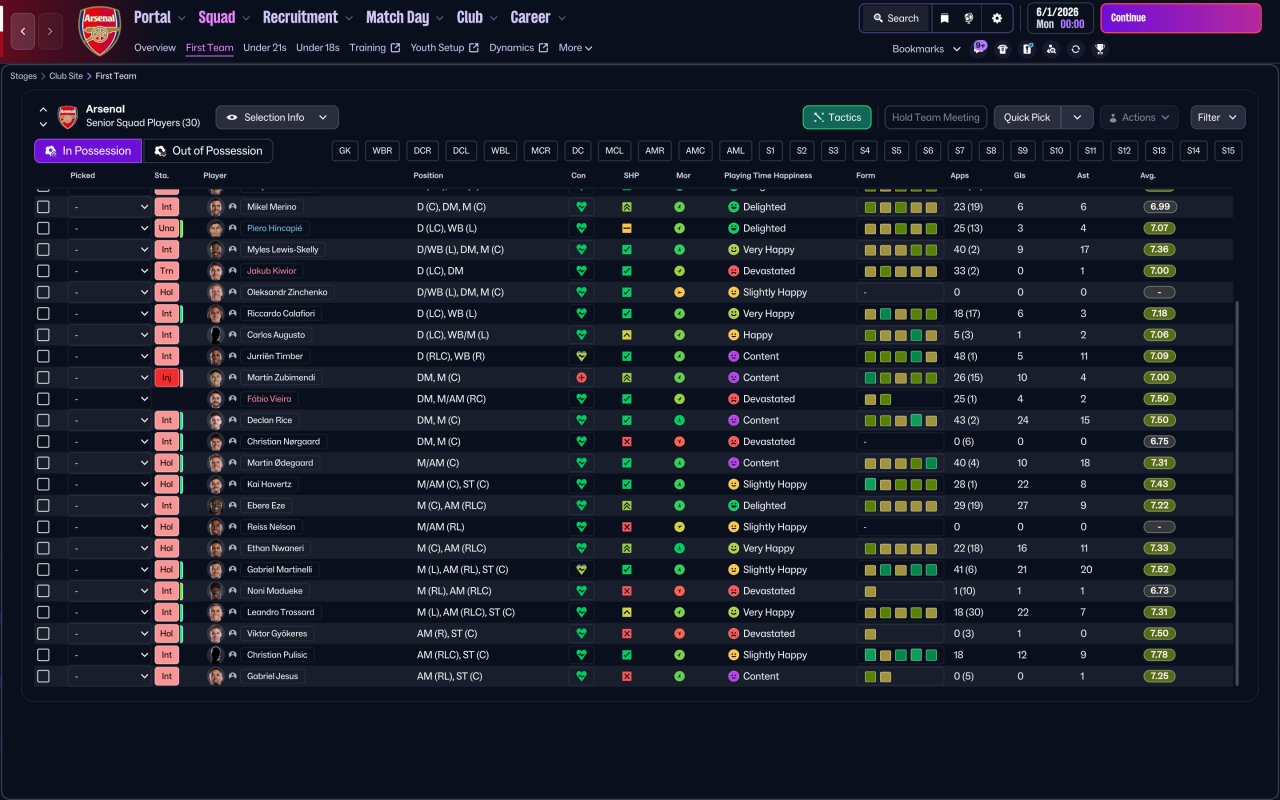The height and width of the screenshot is (800, 1280).
Task: Check the box beside Declan Rice
Action: [43, 420]
